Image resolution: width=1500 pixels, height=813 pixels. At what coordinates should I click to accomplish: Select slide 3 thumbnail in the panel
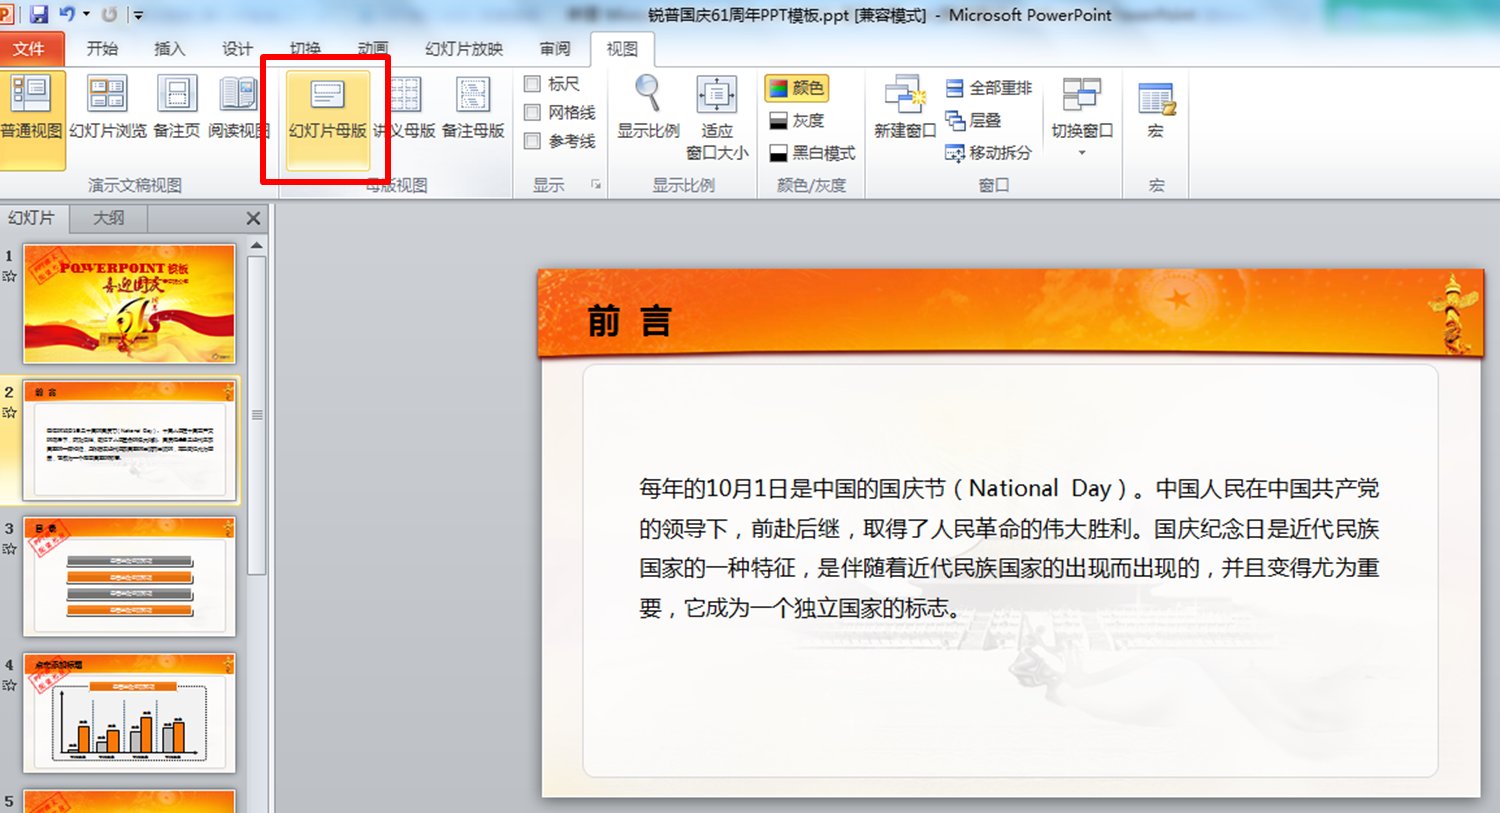[x=130, y=576]
